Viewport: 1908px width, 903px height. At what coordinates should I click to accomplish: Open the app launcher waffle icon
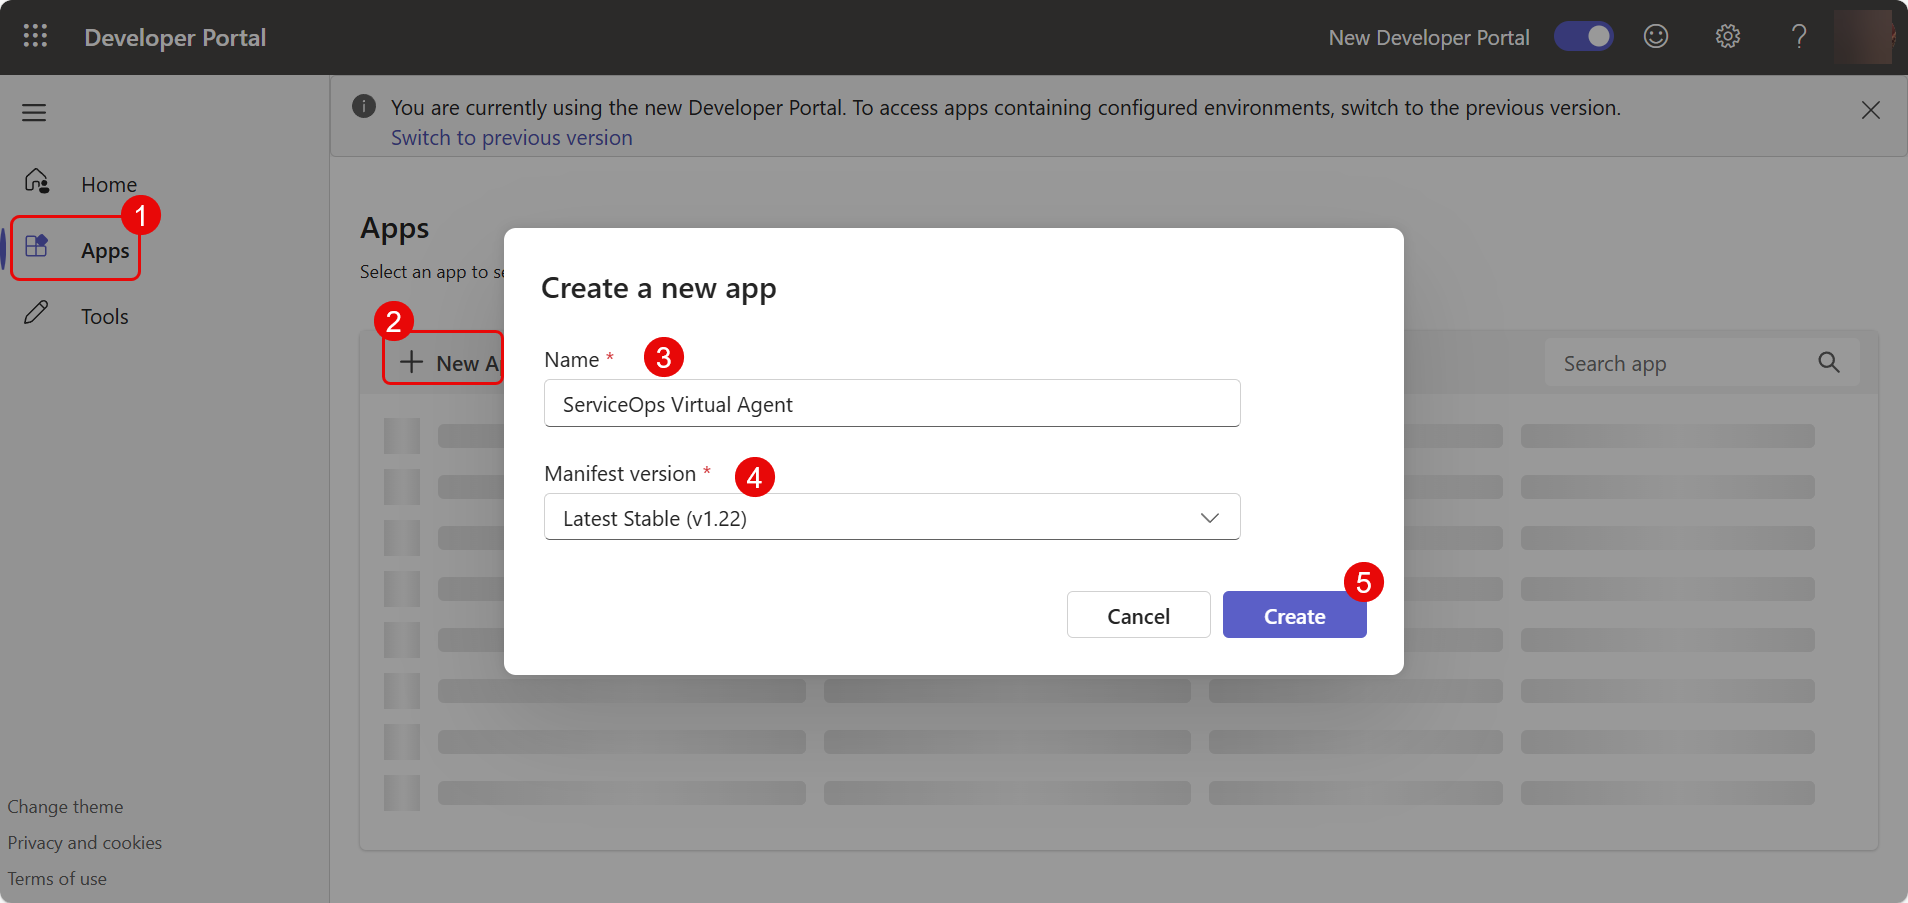point(35,37)
